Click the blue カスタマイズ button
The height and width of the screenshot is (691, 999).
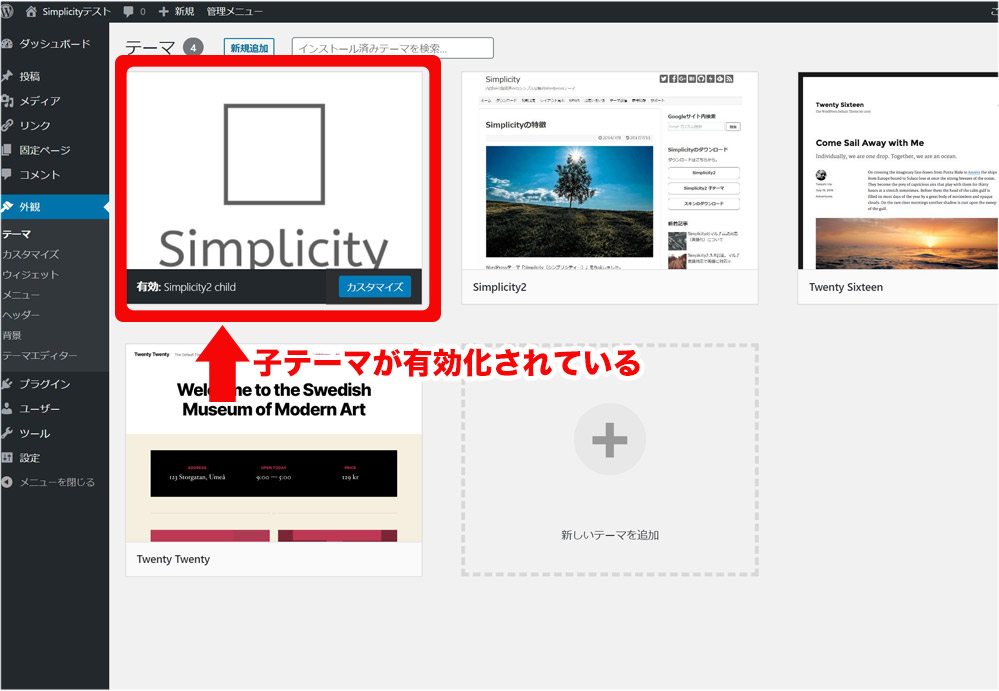pyautogui.click(x=375, y=287)
